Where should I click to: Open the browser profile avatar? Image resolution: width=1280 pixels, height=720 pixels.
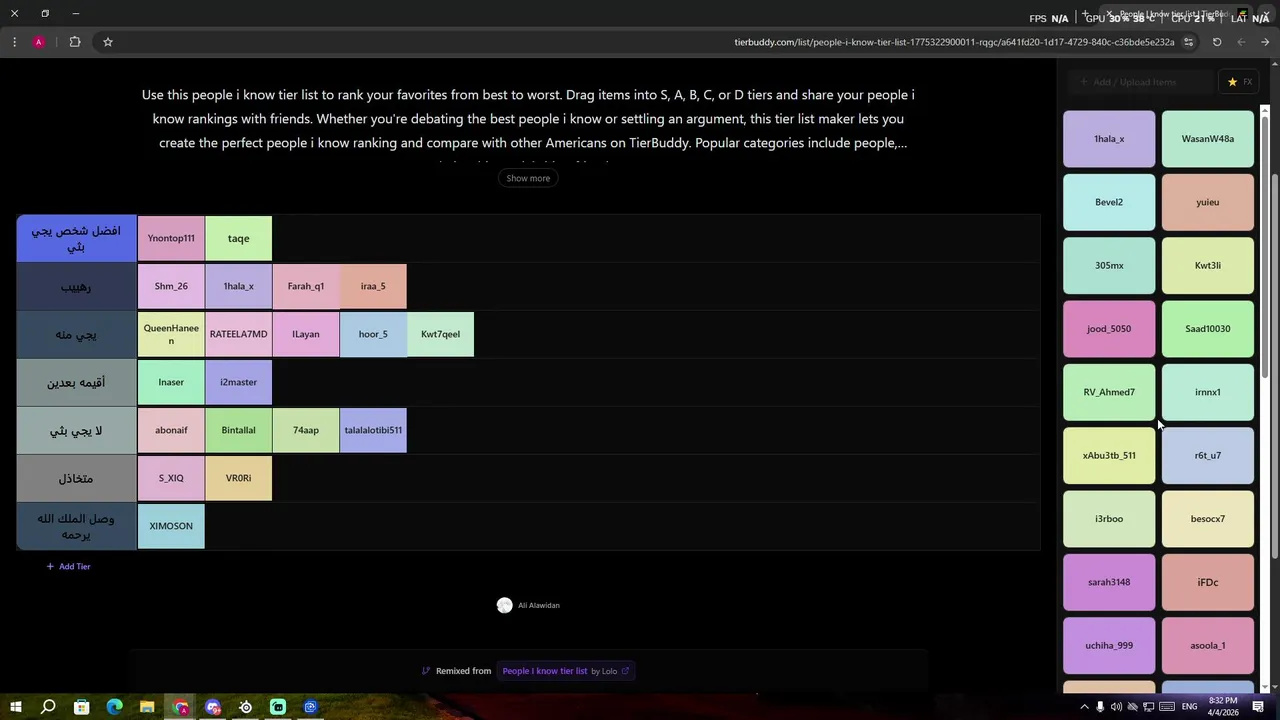pyautogui.click(x=38, y=42)
